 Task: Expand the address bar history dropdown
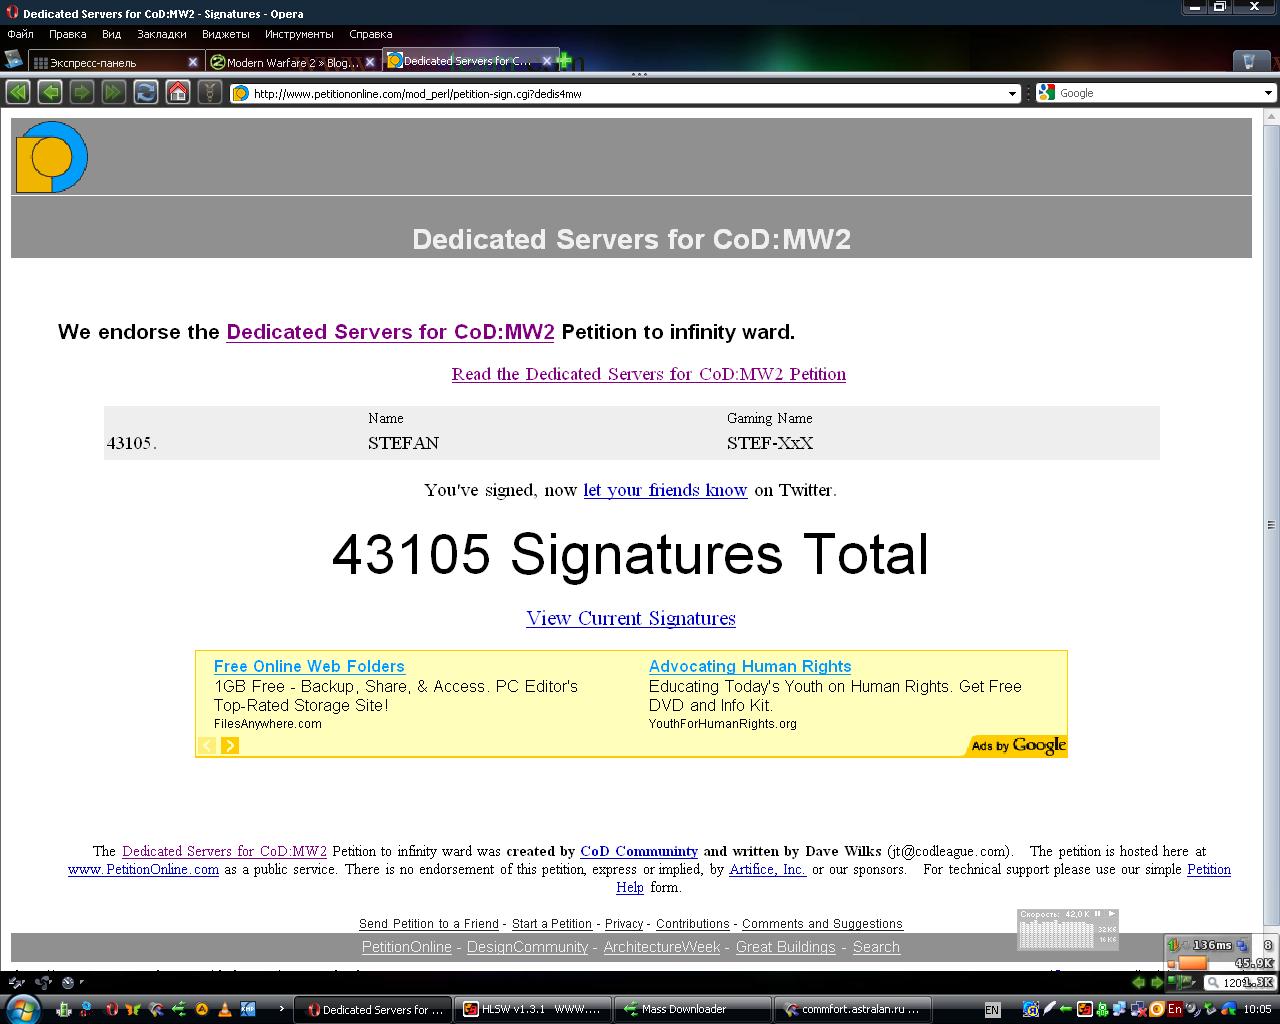pyautogui.click(x=1013, y=93)
